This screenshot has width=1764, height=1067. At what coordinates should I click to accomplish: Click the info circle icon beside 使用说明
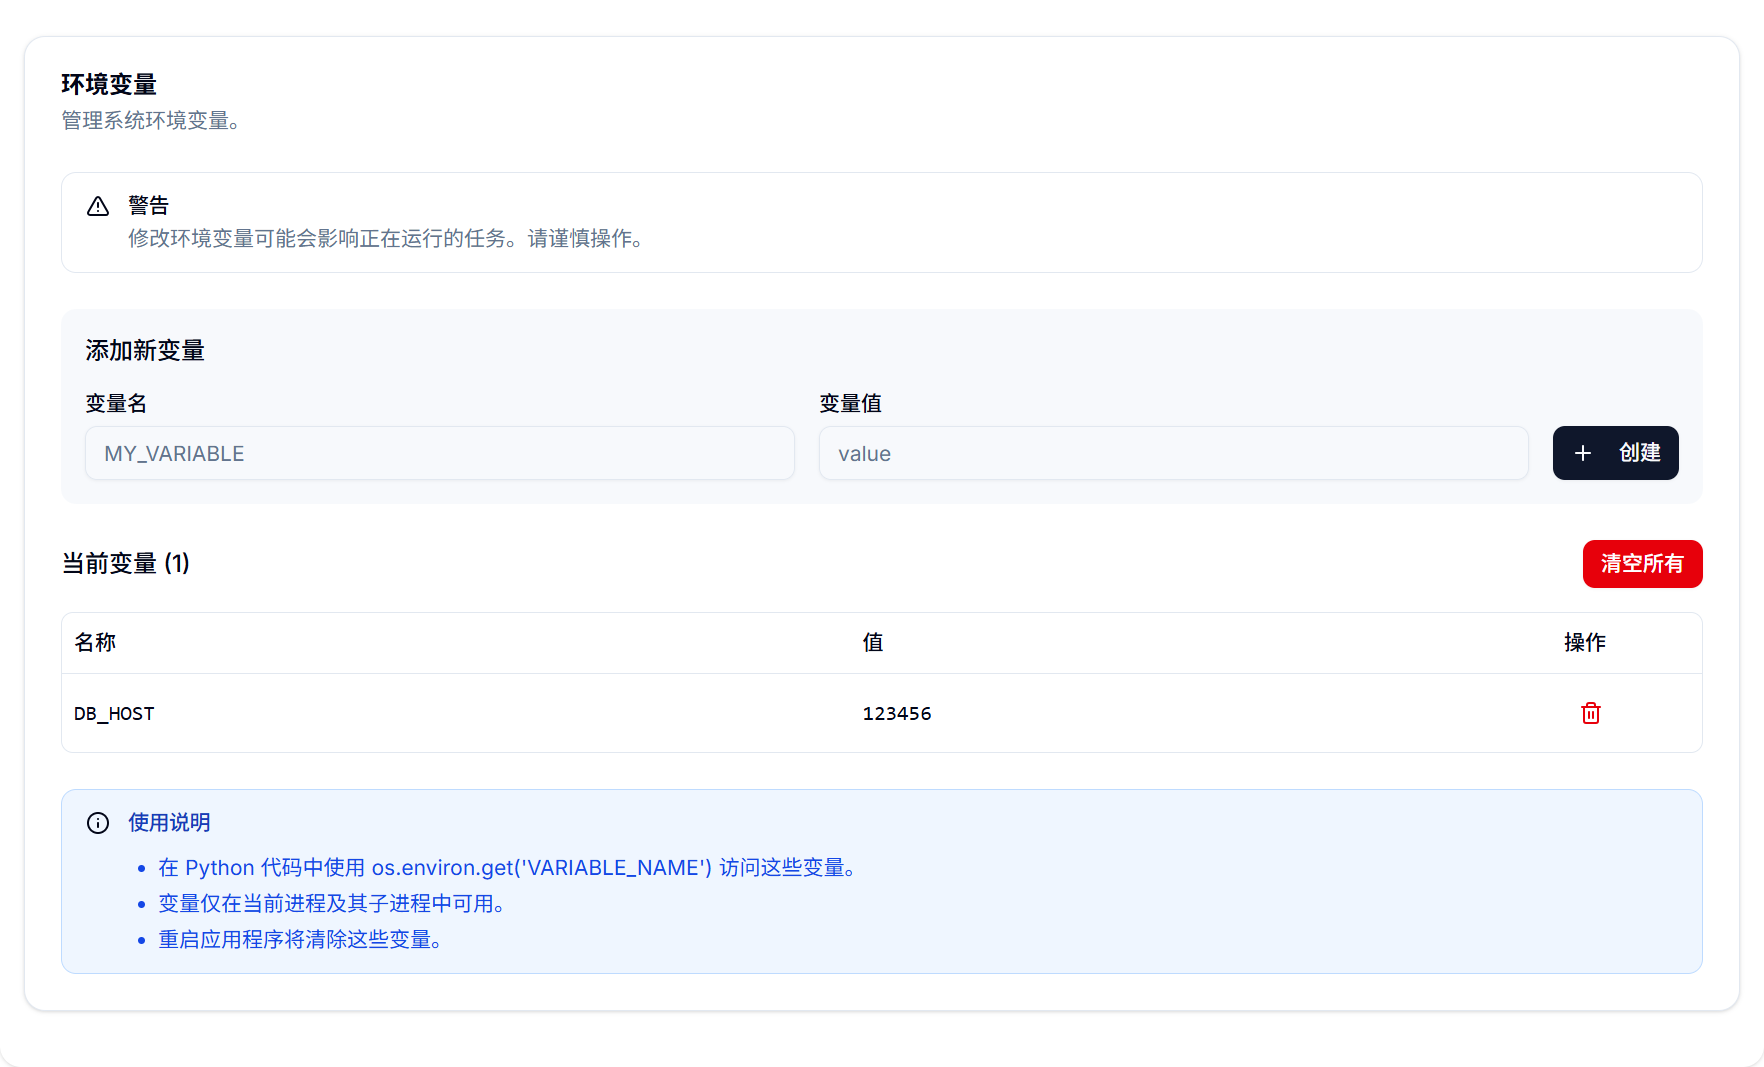coord(98,823)
